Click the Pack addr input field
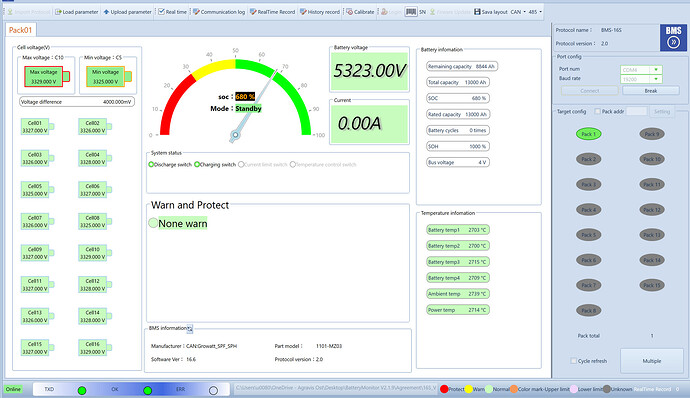 point(636,111)
